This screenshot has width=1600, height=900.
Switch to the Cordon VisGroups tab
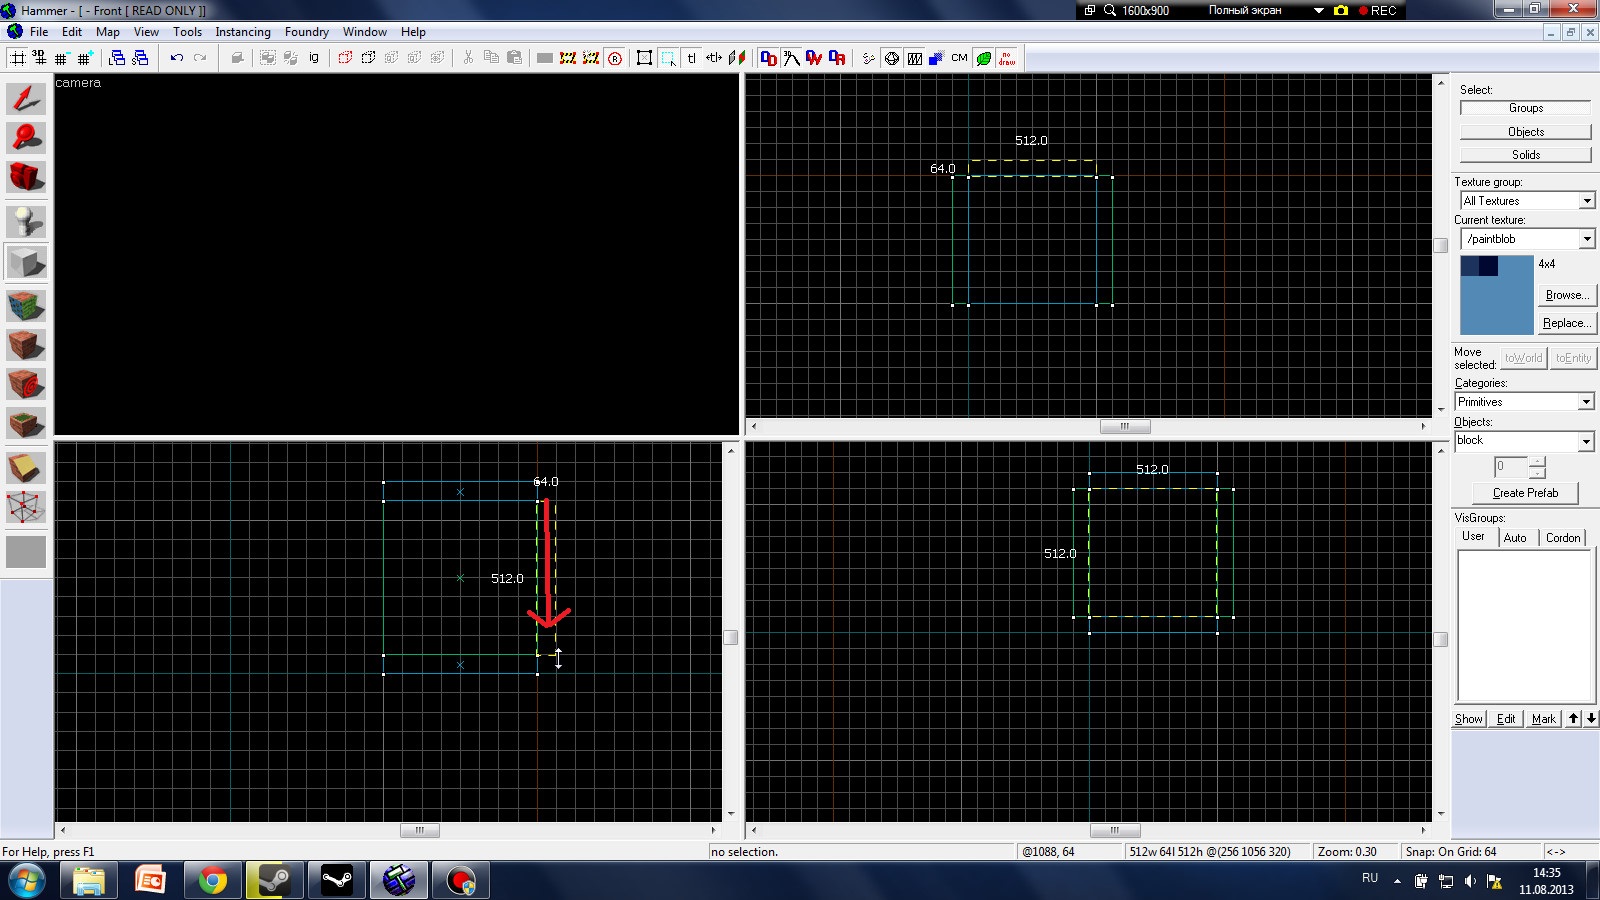coord(1563,538)
